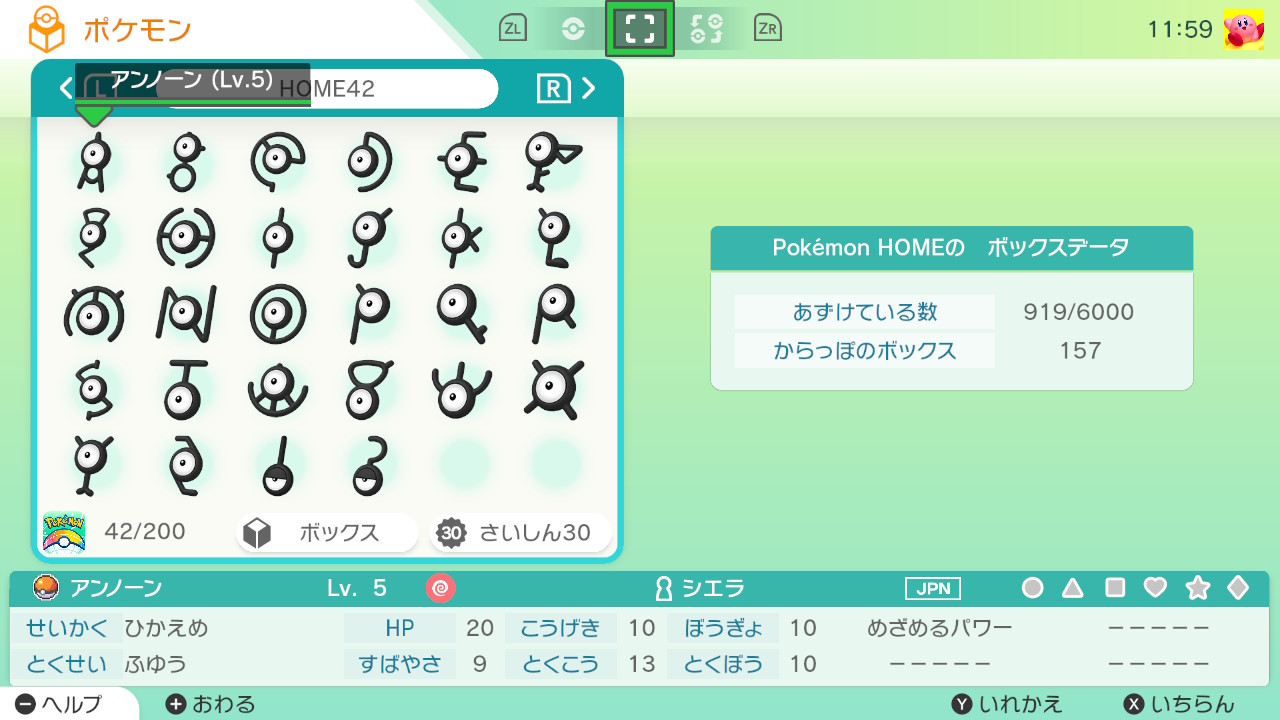
Task: Click the orange ポケモン box logo icon
Action: point(45,30)
